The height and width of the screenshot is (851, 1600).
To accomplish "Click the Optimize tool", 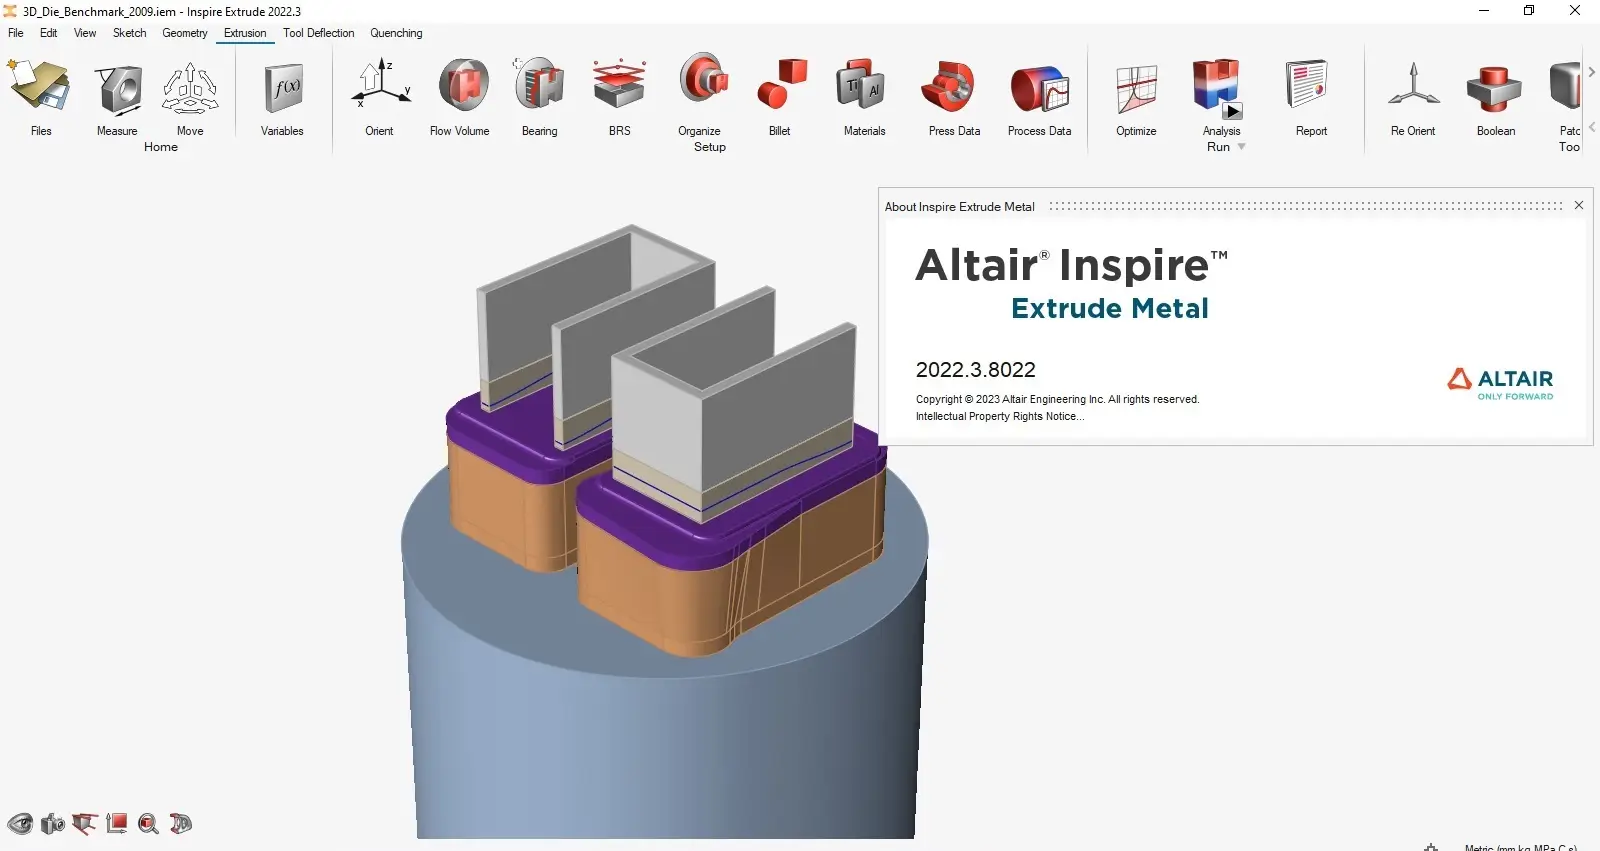I will click(x=1137, y=90).
